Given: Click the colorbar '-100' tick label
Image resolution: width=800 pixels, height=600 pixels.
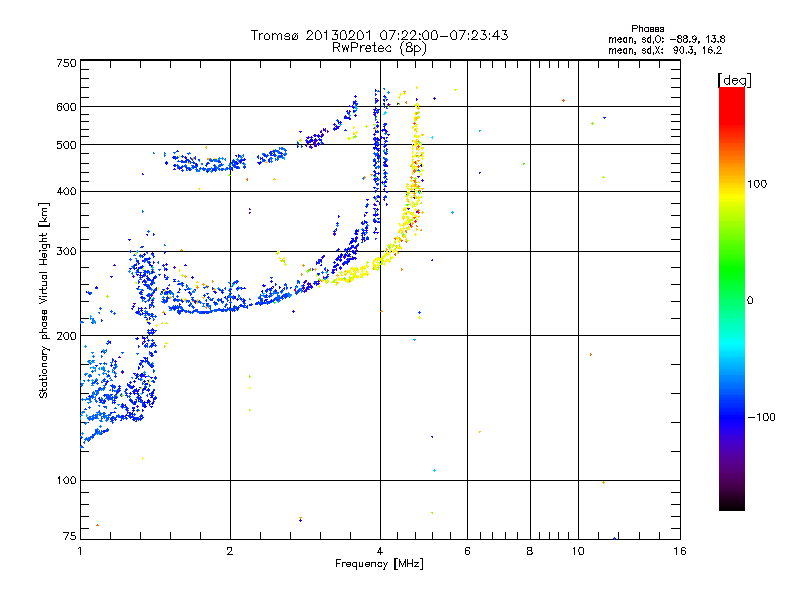Looking at the screenshot, I should point(761,417).
